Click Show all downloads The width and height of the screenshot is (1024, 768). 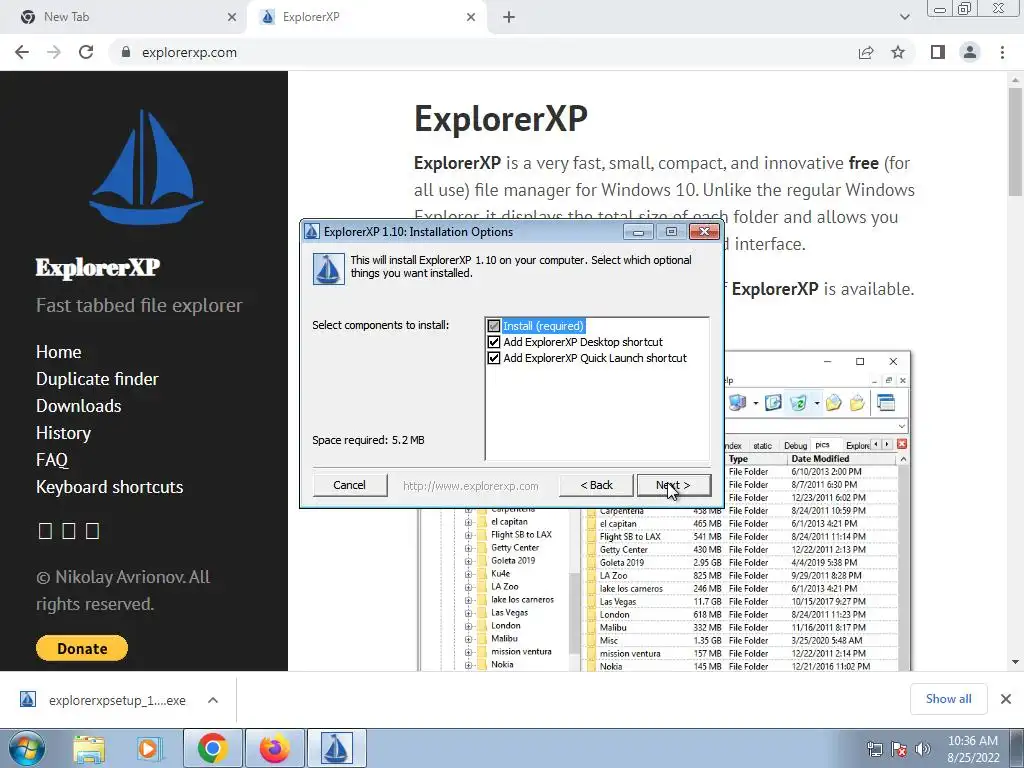tap(948, 699)
